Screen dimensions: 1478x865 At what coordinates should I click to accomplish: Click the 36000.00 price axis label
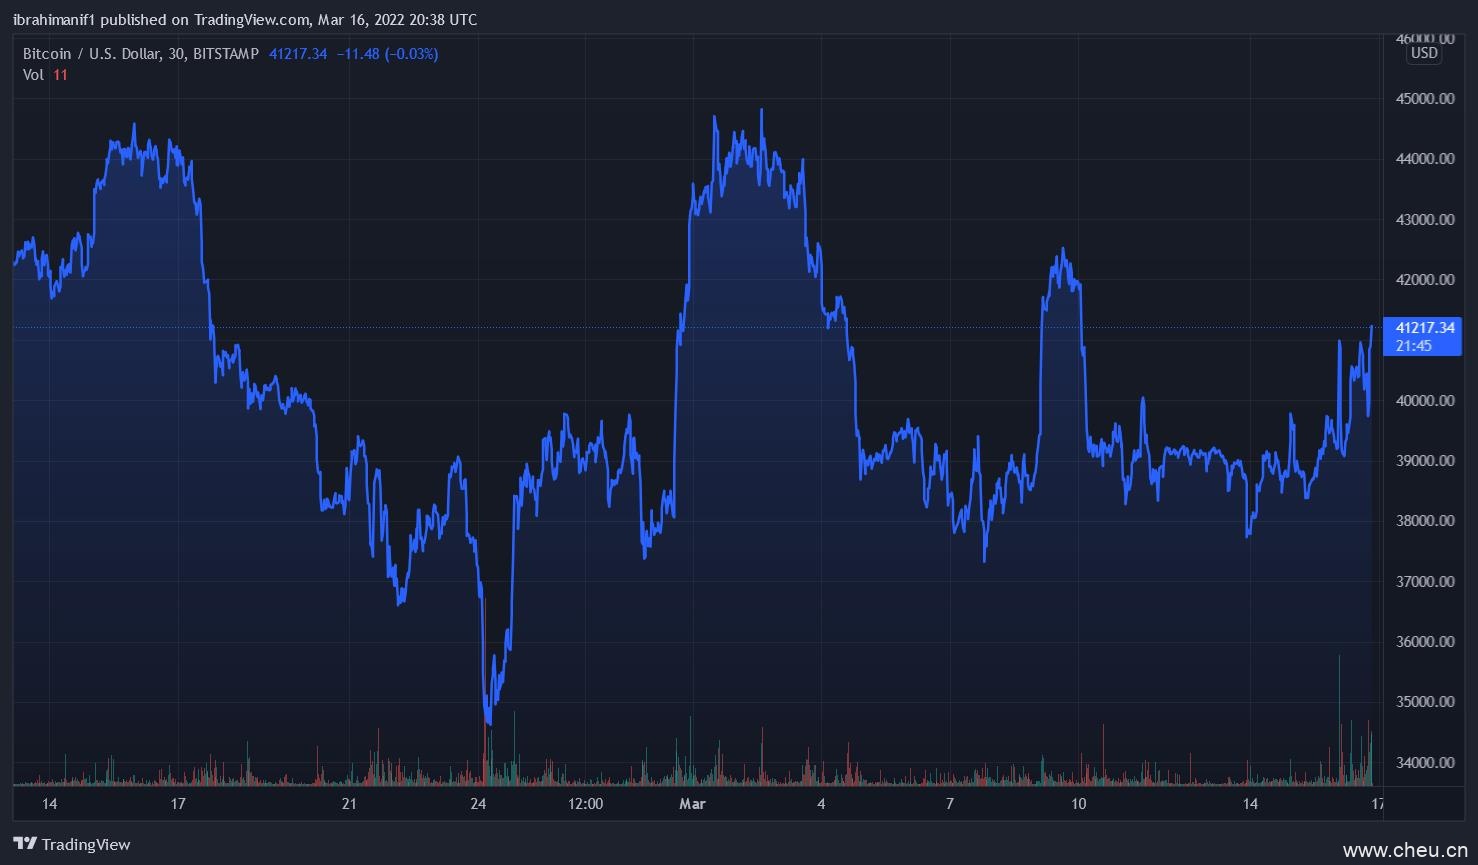pyautogui.click(x=1425, y=642)
